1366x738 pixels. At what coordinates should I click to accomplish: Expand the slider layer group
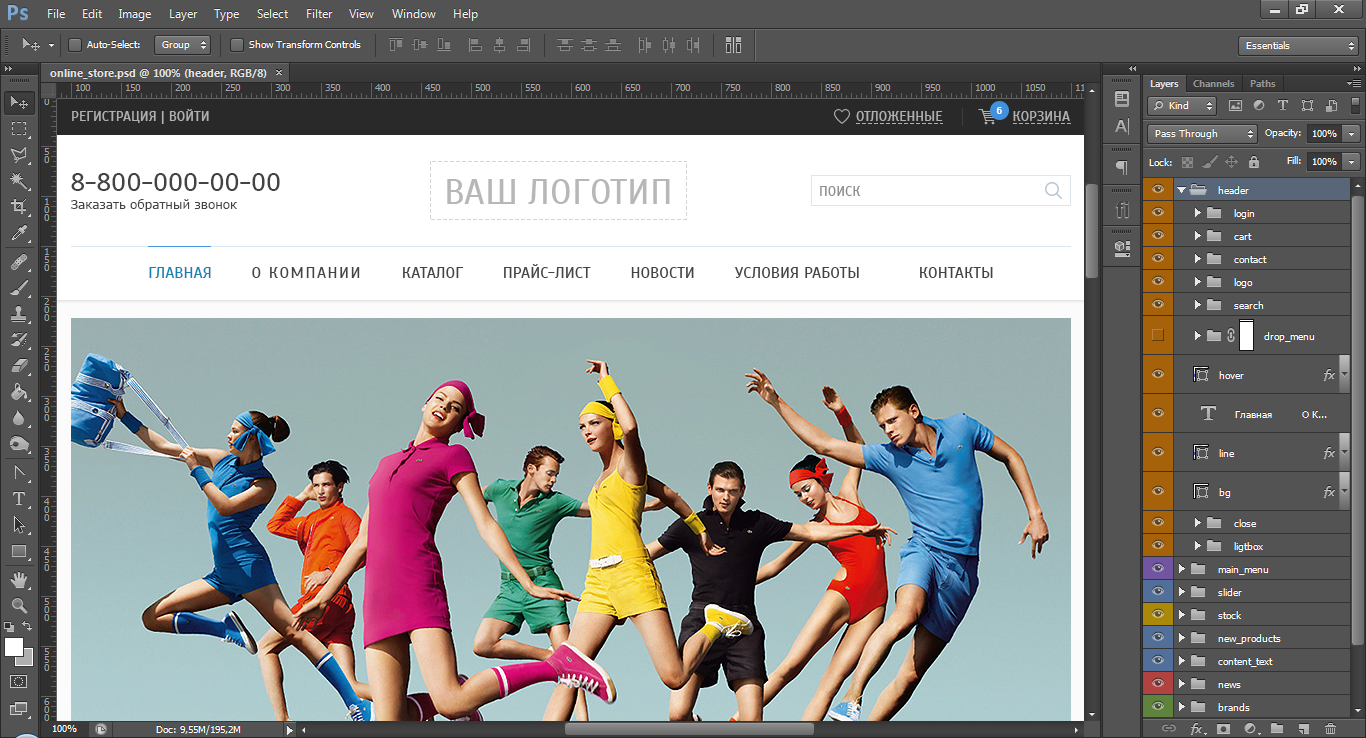click(1182, 592)
